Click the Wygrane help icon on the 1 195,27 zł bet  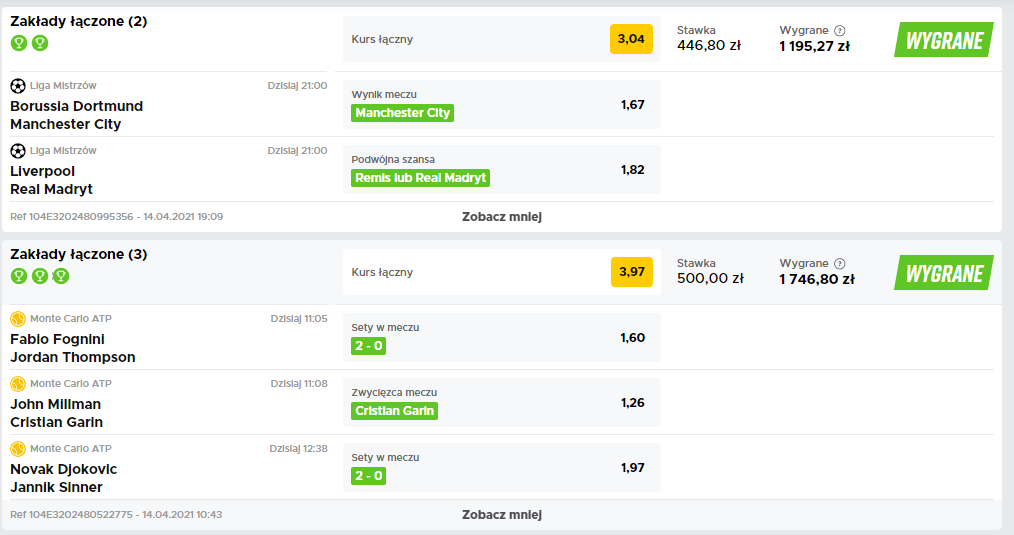[x=839, y=30]
